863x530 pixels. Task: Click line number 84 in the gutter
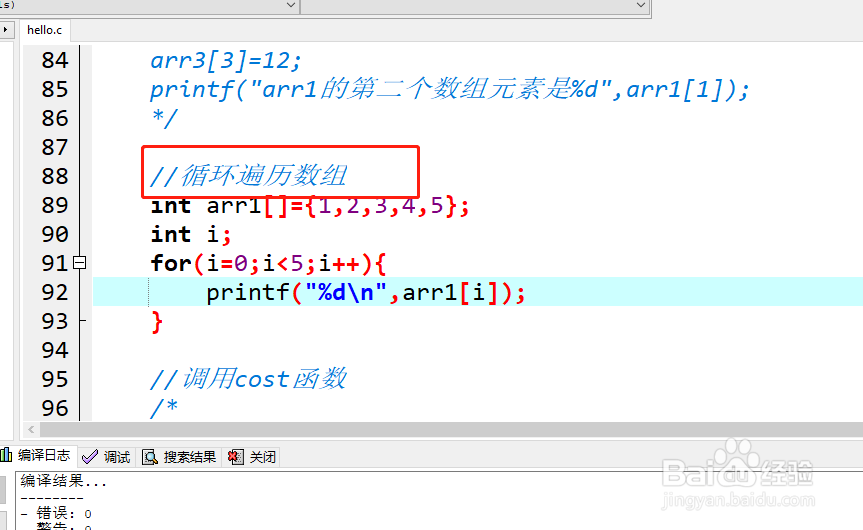coord(54,60)
